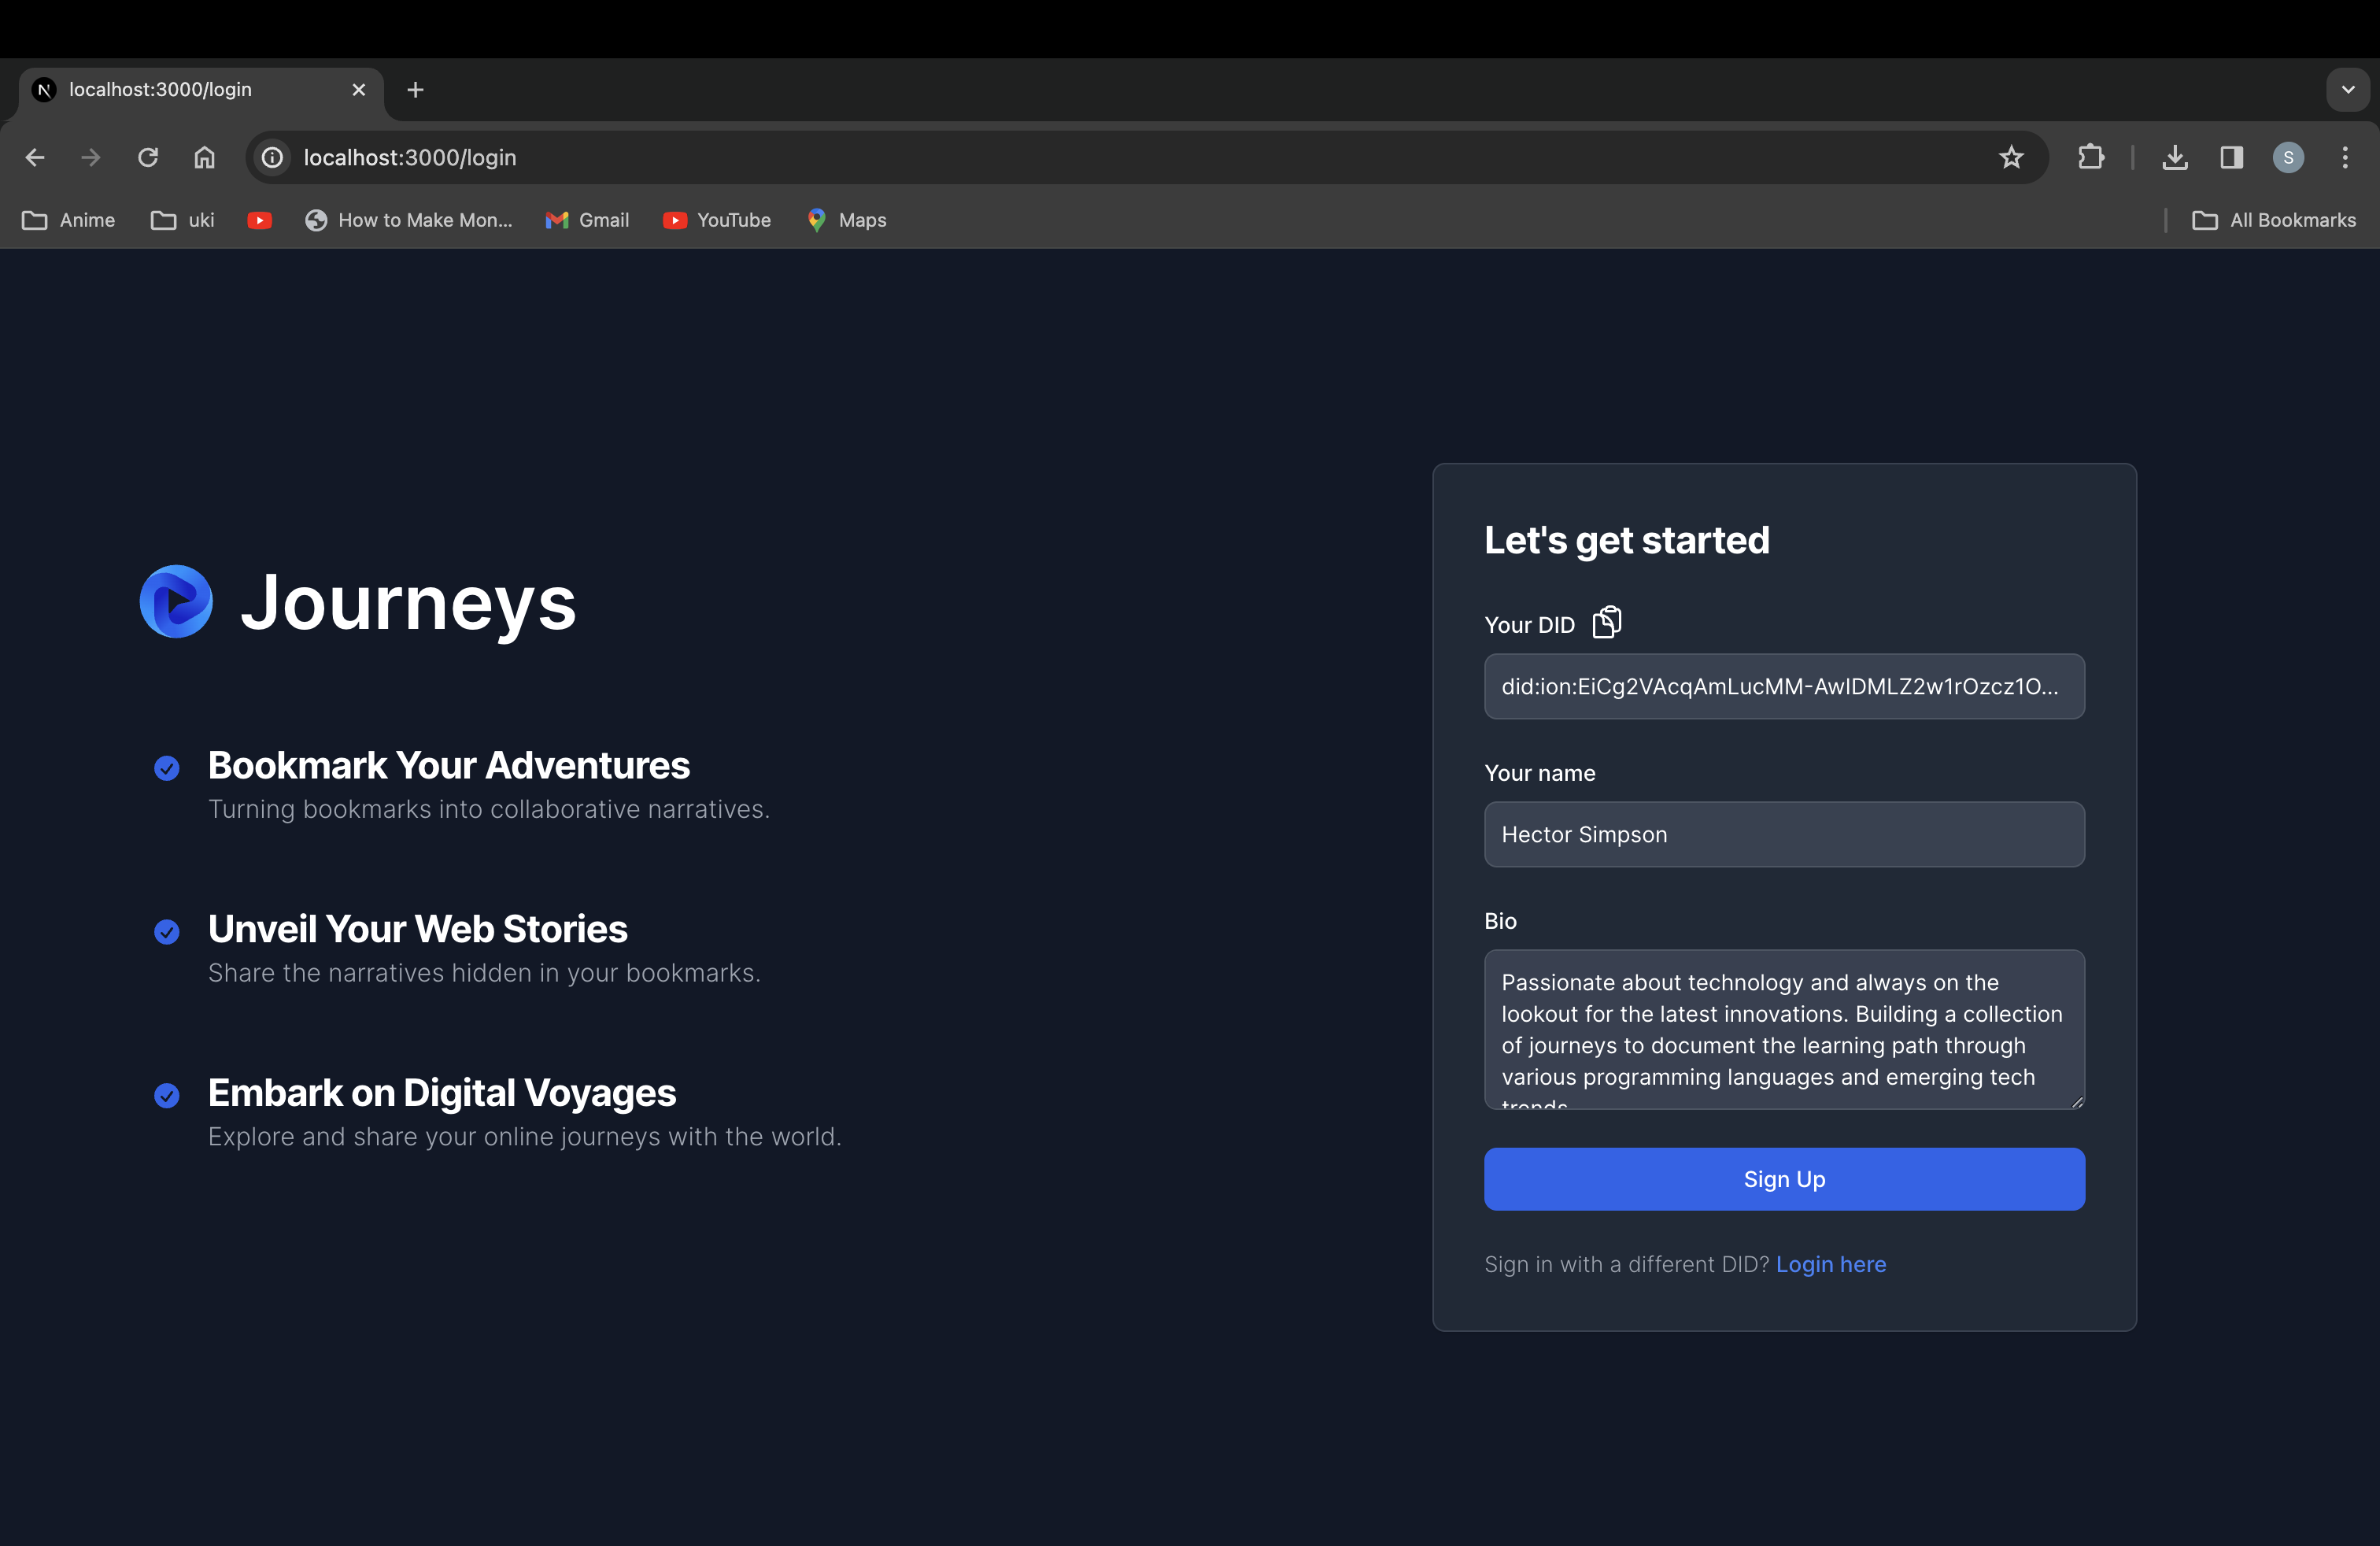Click the Your name input field
2380x1546 pixels.
tap(1783, 834)
